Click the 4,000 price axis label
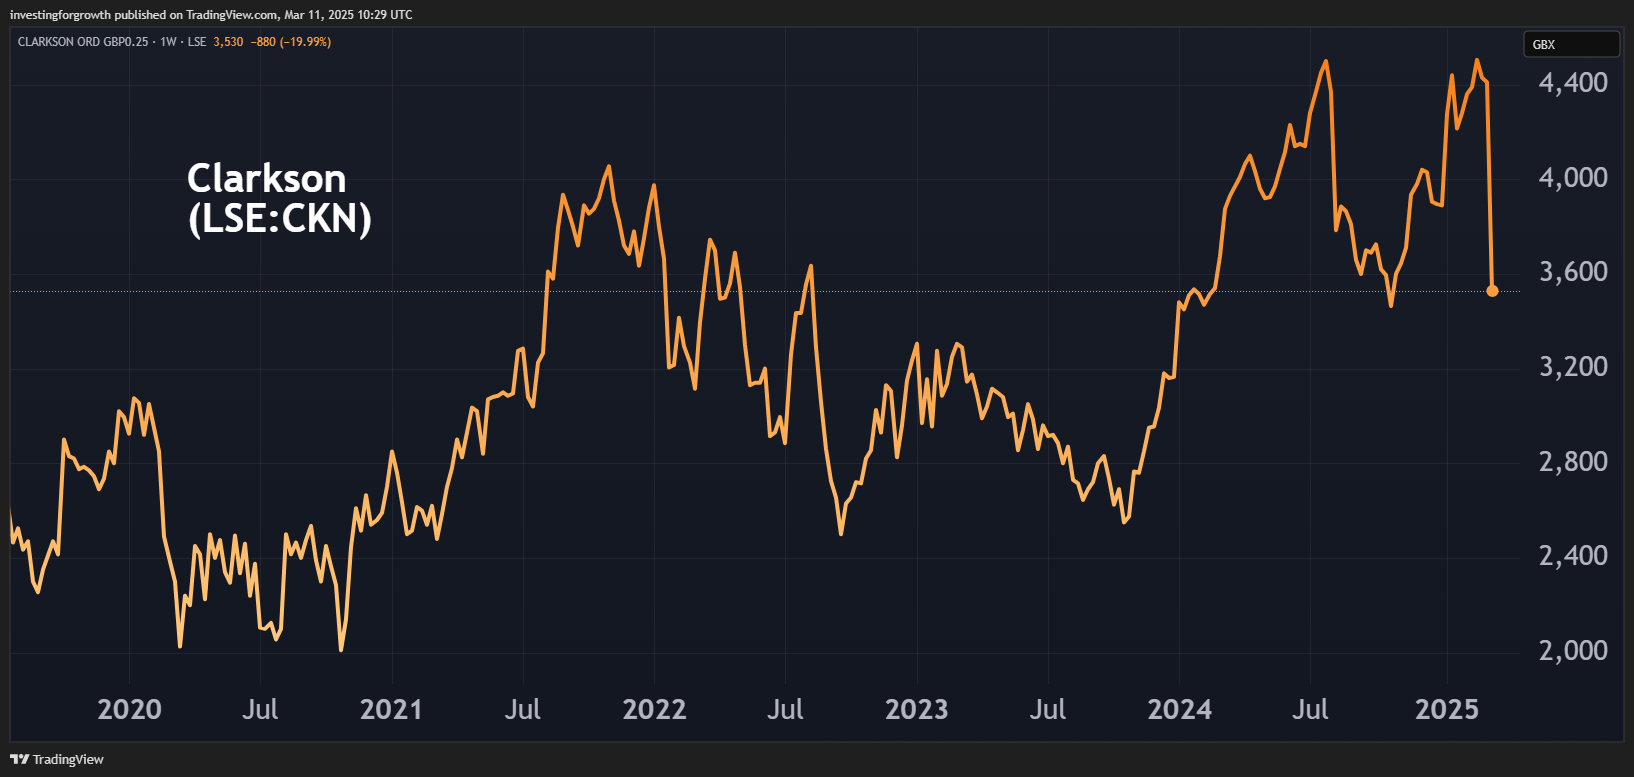1634x777 pixels. 1573,177
